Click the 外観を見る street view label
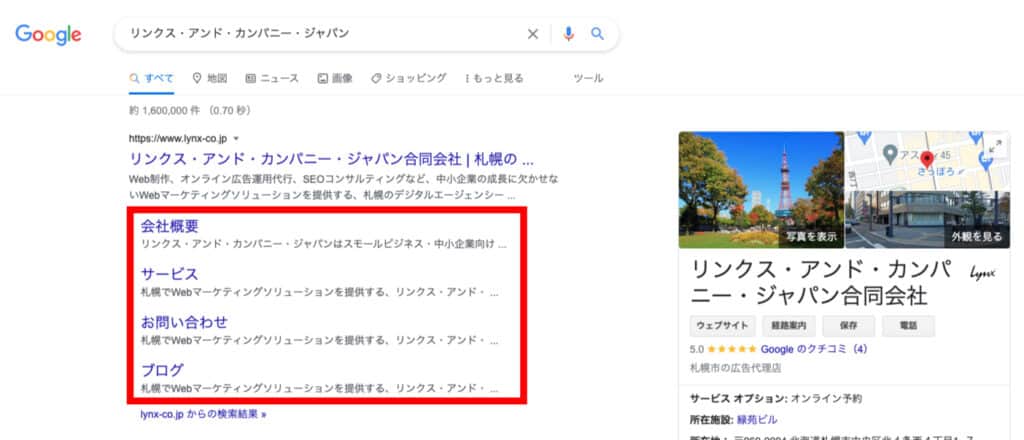The width and height of the screenshot is (1024, 440). pyautogui.click(x=977, y=236)
